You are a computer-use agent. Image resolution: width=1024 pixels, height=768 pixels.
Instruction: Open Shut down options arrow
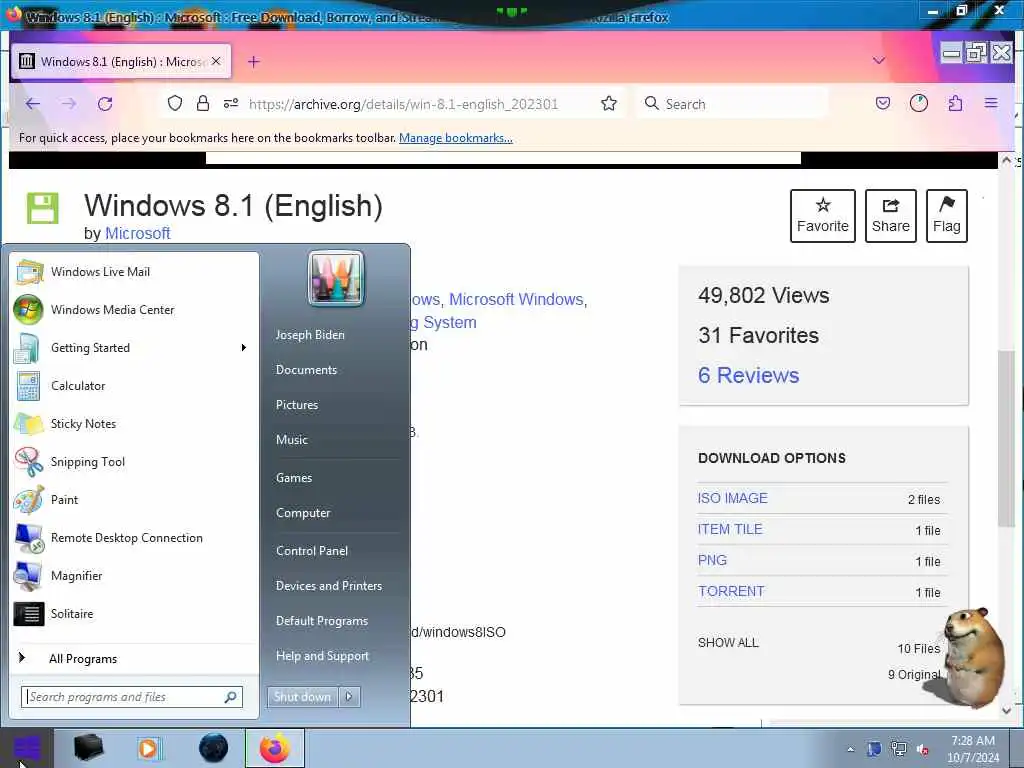click(x=349, y=697)
